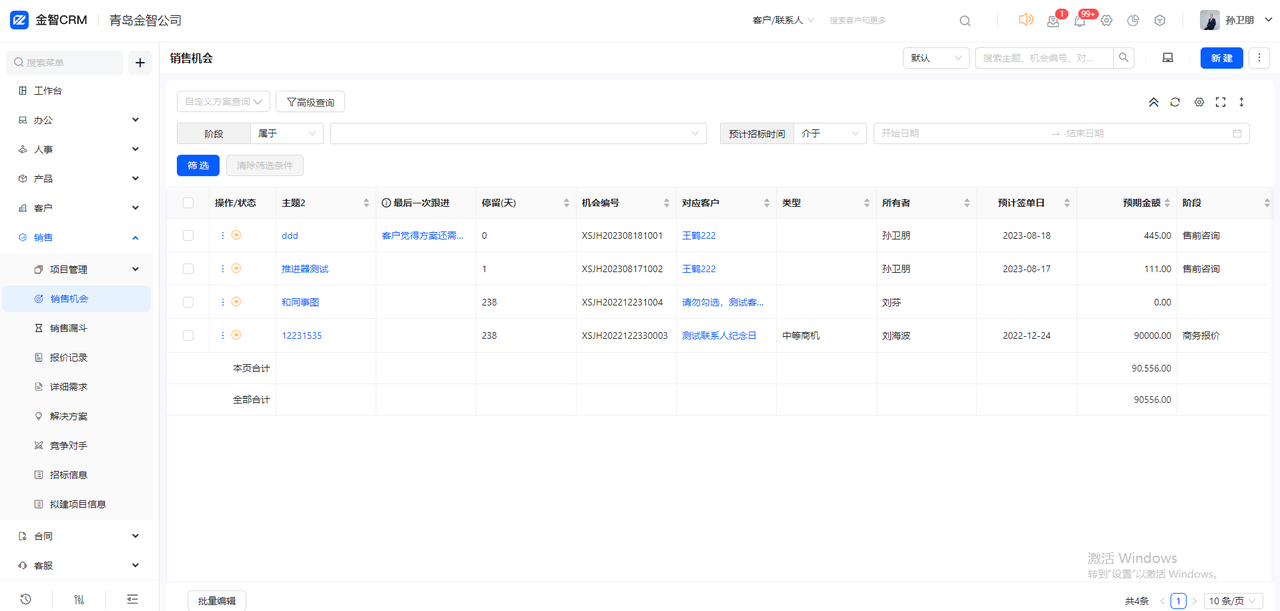Screen dimensions: 1280x611
Task: Open the 属于 operator dropdown
Action: pos(287,133)
